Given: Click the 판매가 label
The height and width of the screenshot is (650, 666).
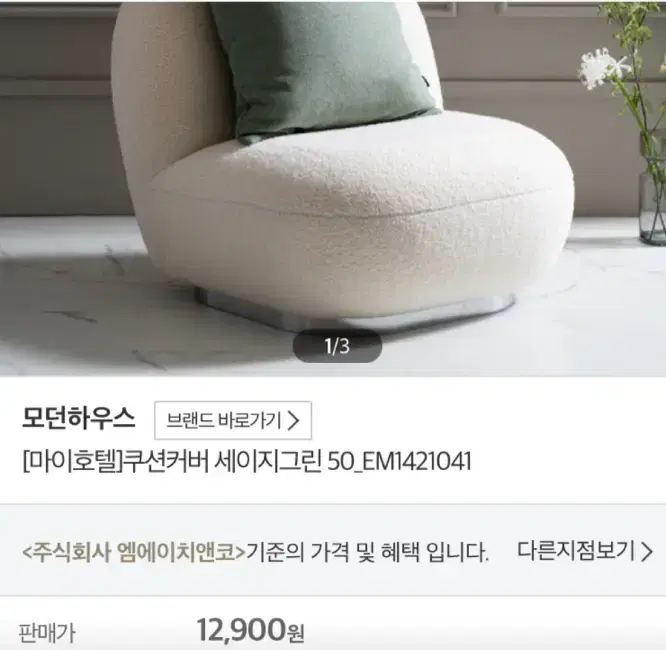Looking at the screenshot, I should [47, 633].
